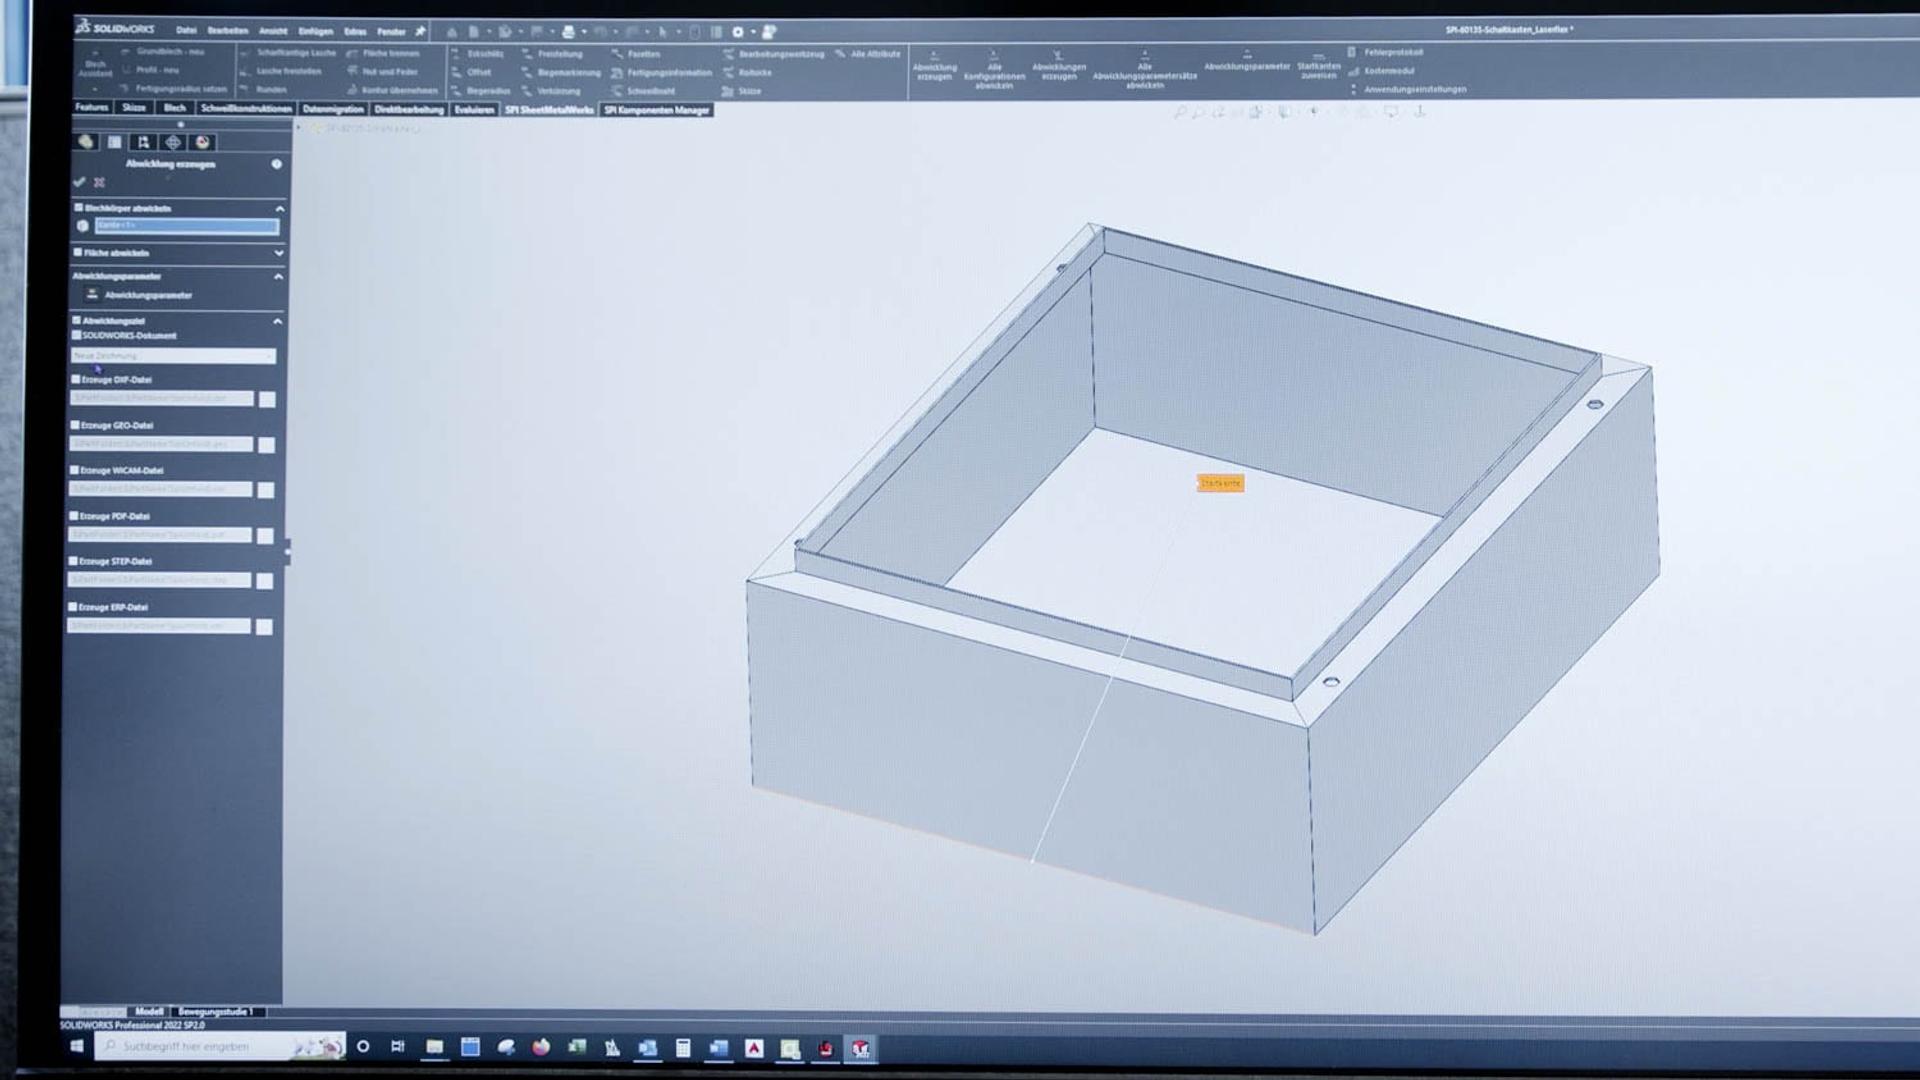Open Anwendungseinstellungen in the ribbon
Screen dimensions: 1920x1080
point(1407,89)
